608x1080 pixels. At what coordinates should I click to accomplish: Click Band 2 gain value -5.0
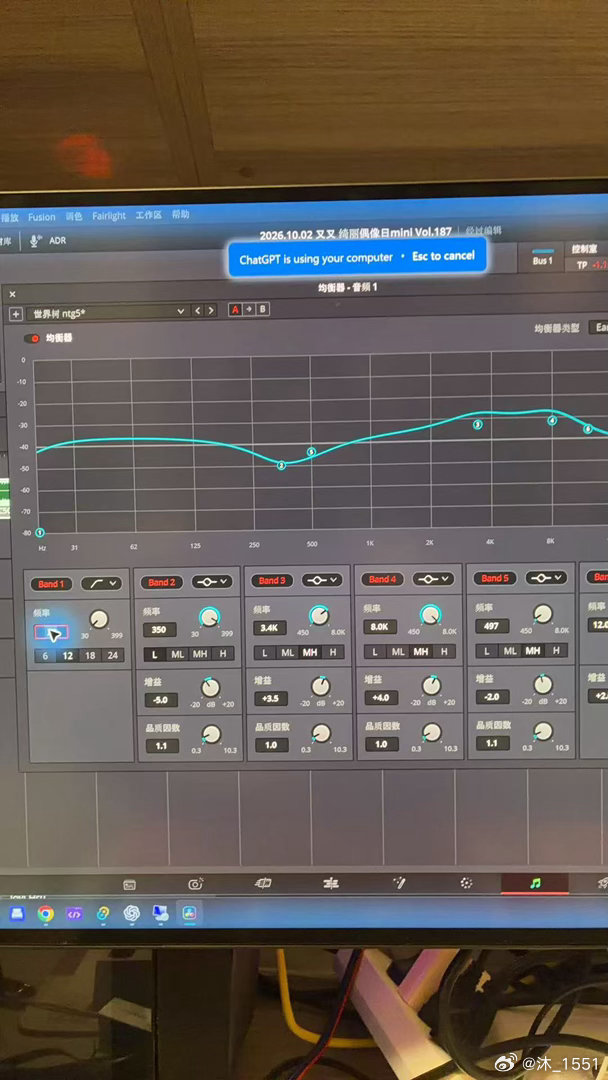coord(162,700)
